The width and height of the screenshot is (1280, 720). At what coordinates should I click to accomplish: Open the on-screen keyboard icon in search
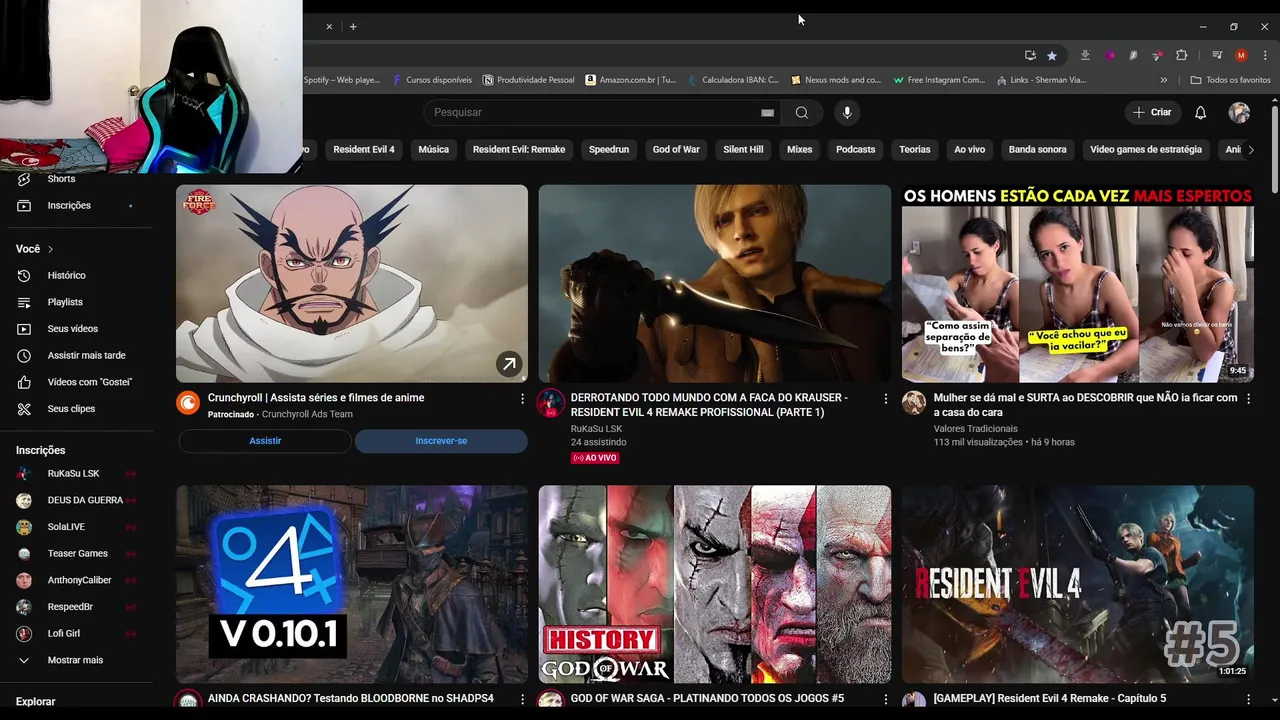pyautogui.click(x=767, y=113)
